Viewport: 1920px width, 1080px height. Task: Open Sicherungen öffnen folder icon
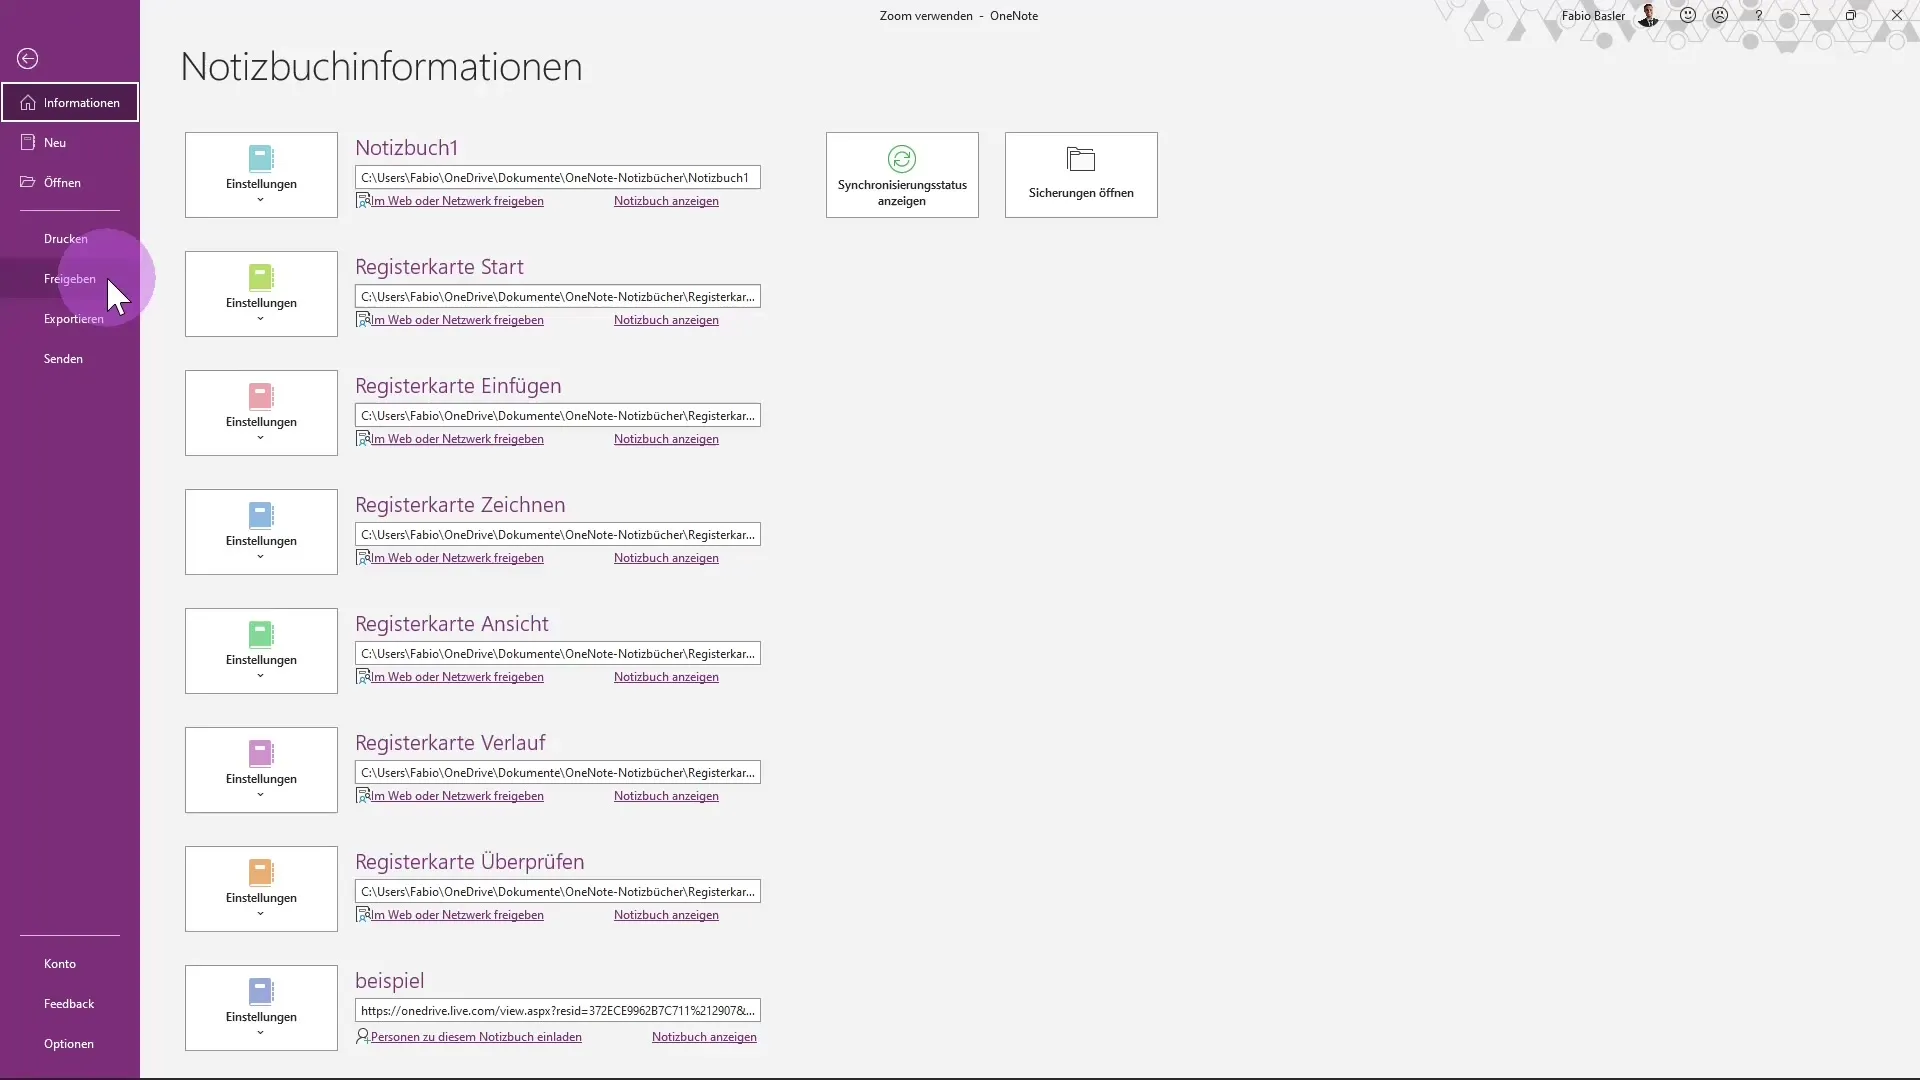[1080, 160]
